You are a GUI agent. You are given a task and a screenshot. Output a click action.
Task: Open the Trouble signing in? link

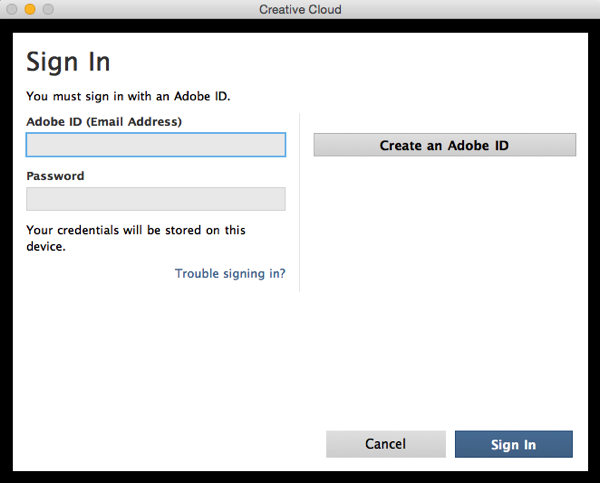pos(230,274)
